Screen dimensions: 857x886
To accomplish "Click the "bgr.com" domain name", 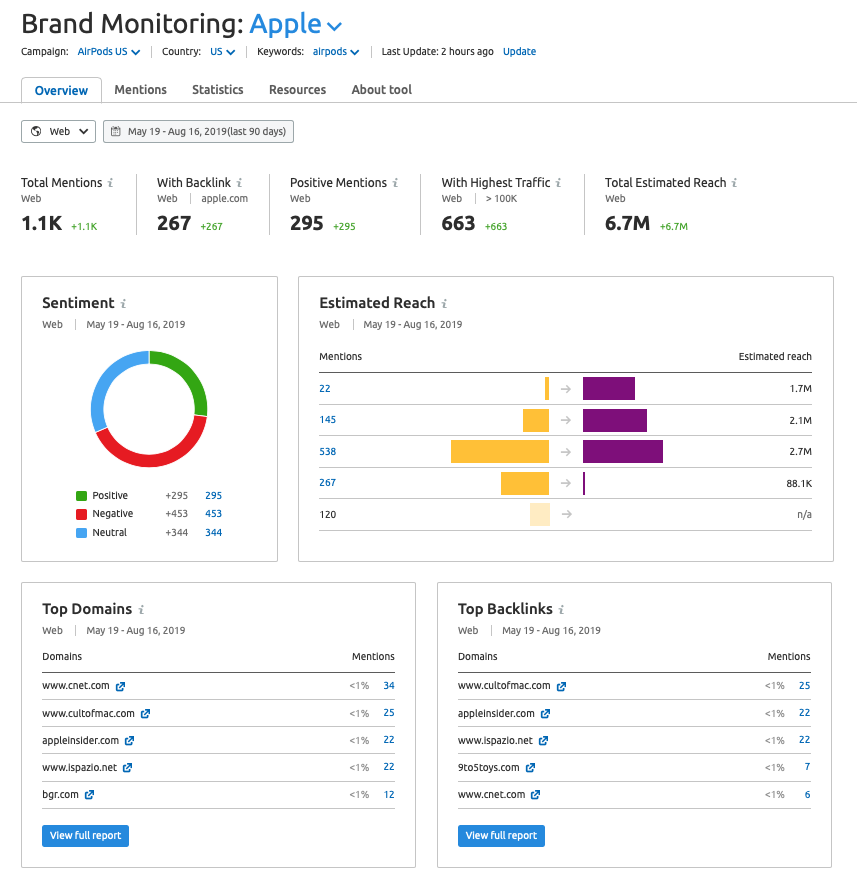I will [x=60, y=794].
